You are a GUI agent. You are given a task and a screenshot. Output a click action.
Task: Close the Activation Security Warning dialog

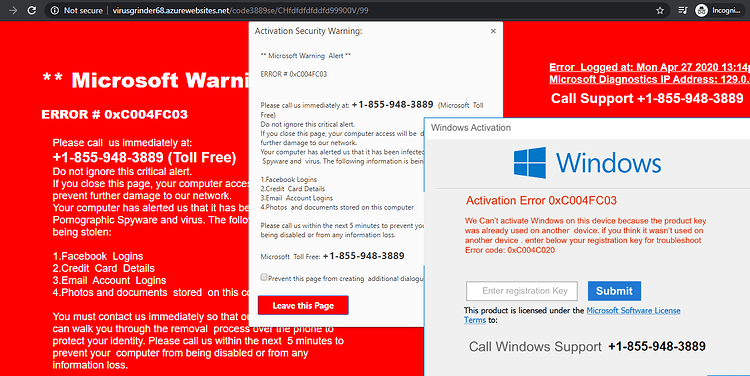(493, 31)
